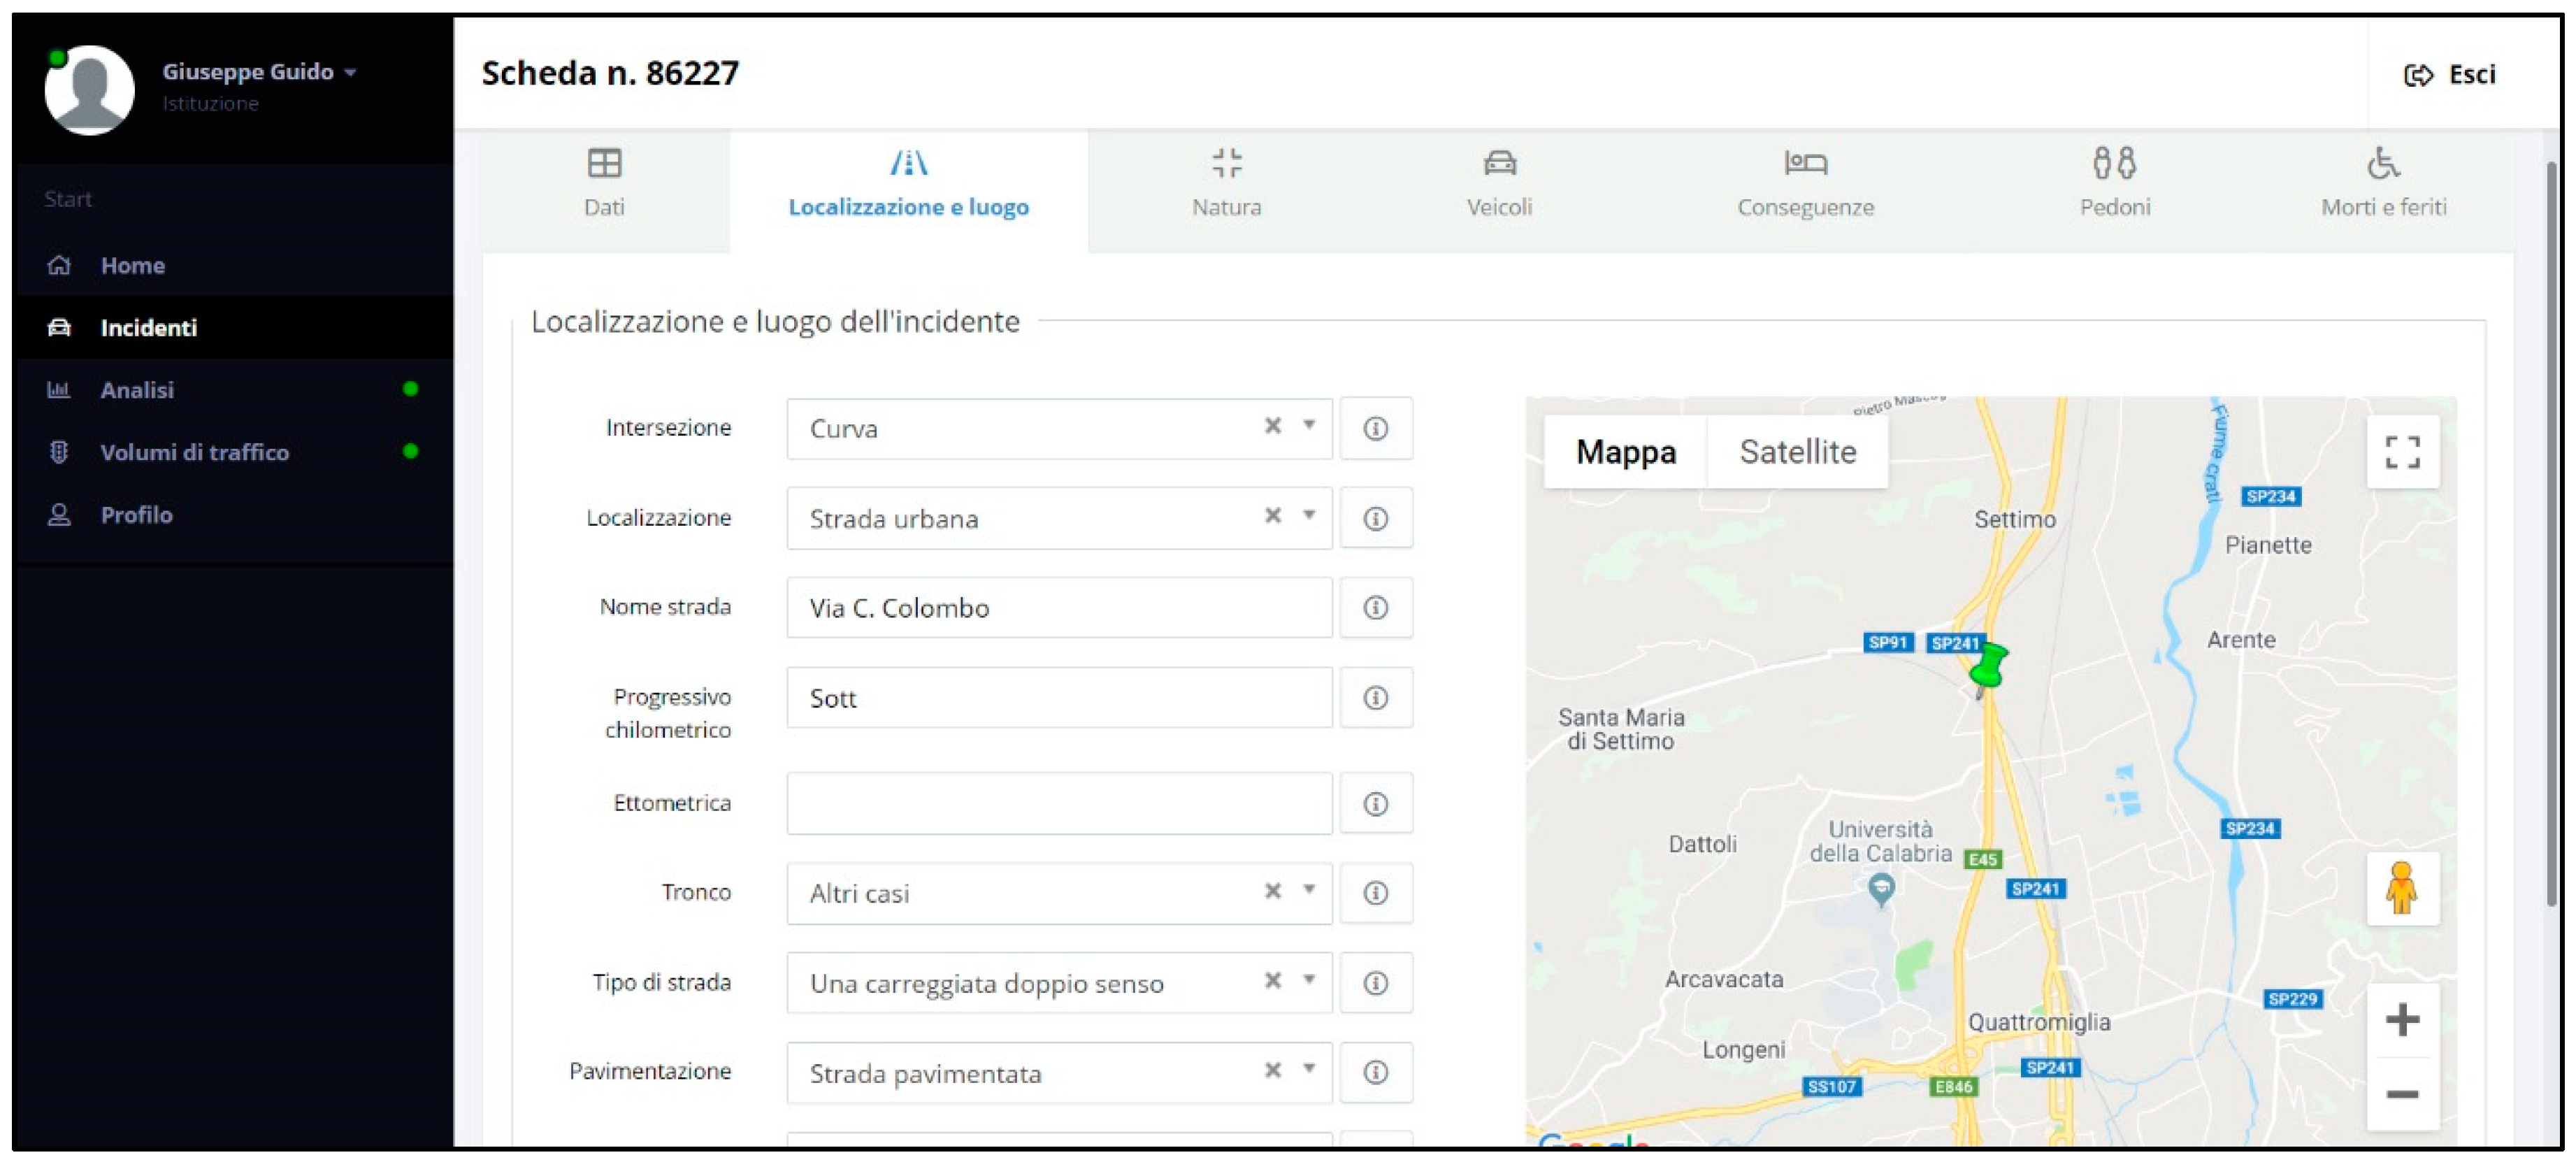Clear the Localizzazione selection with X
Image resolution: width=2576 pixels, height=1169 pixels.
[x=1272, y=516]
